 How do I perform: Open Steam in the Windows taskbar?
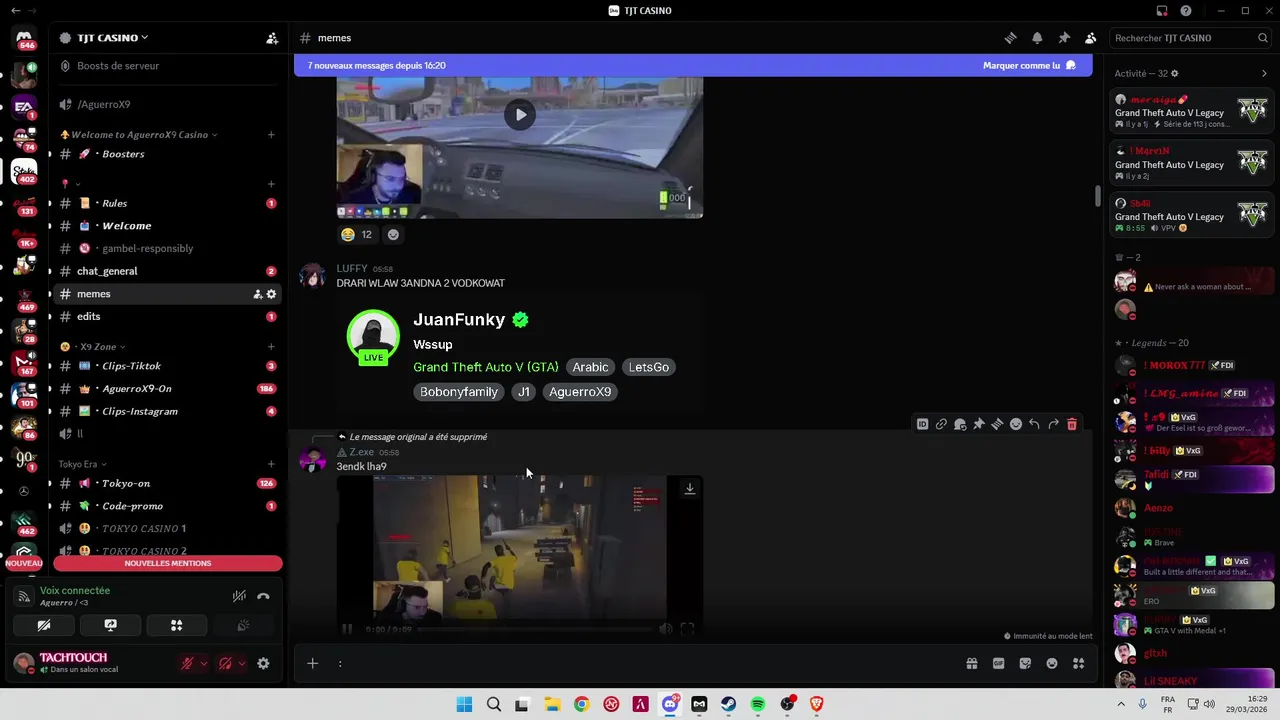click(729, 704)
